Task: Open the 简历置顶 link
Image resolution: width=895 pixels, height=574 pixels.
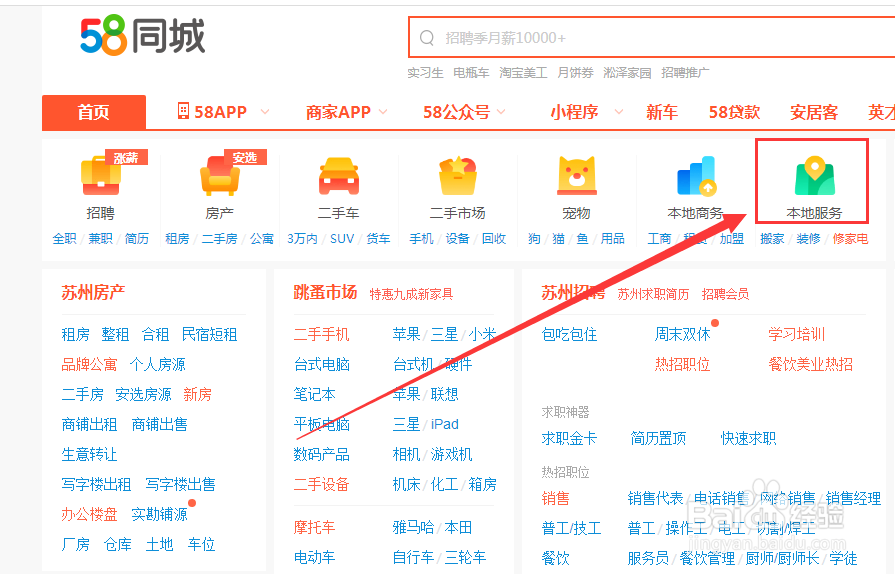Action: point(658,439)
